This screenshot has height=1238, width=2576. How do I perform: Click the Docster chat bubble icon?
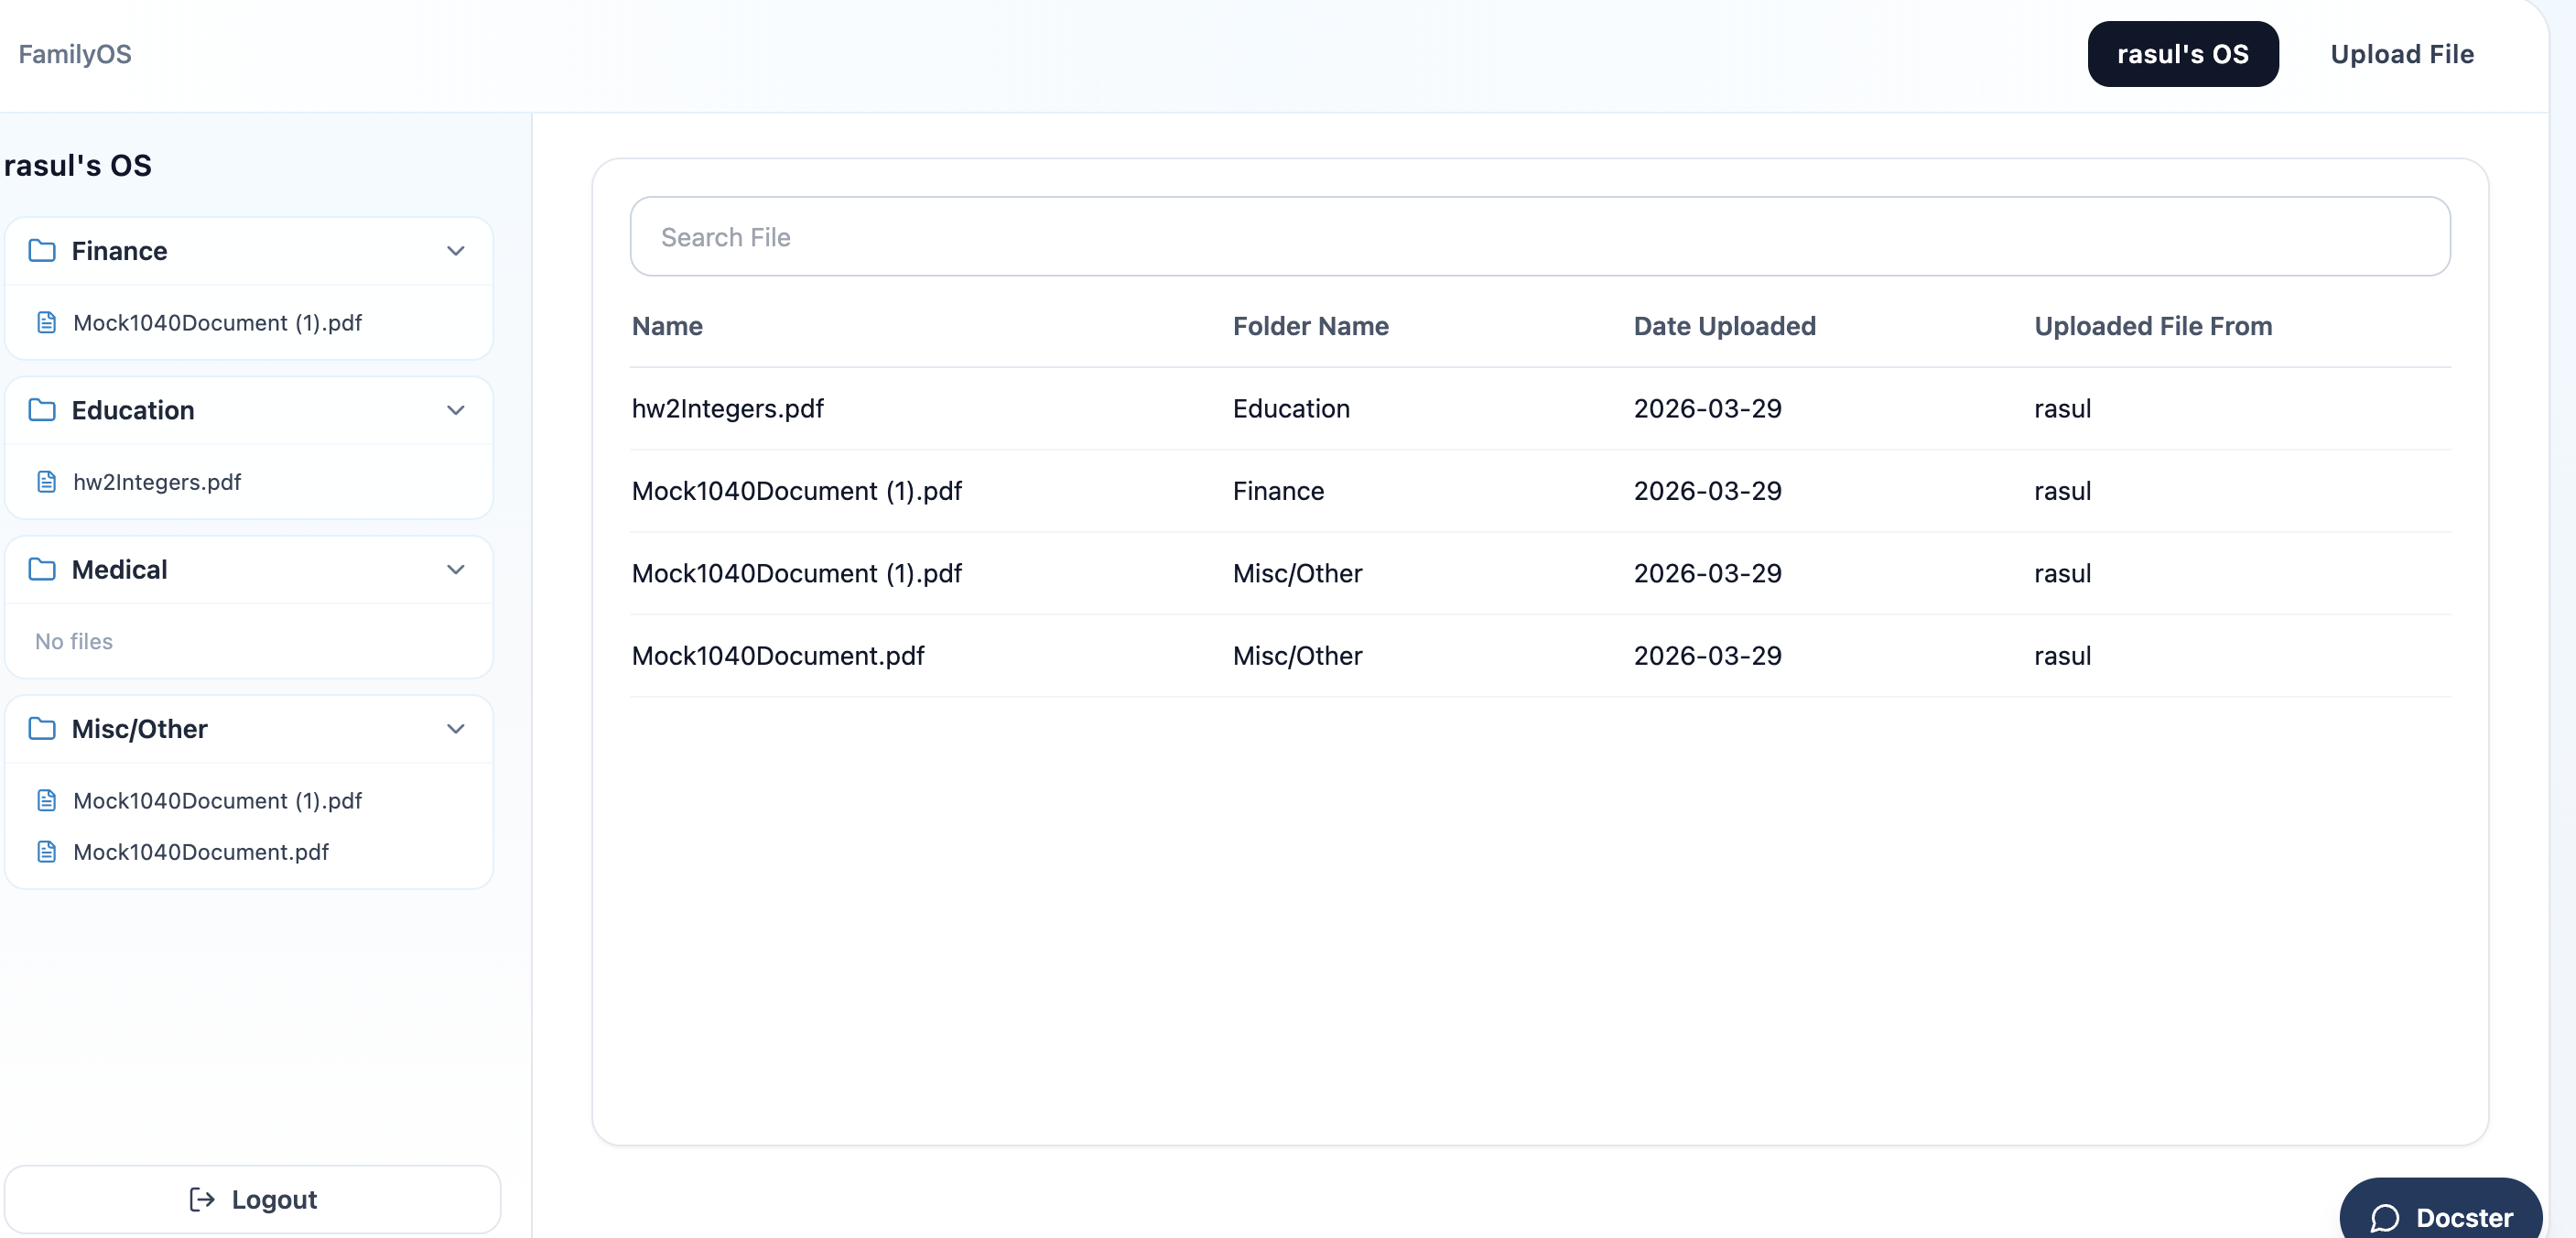(x=2384, y=1217)
